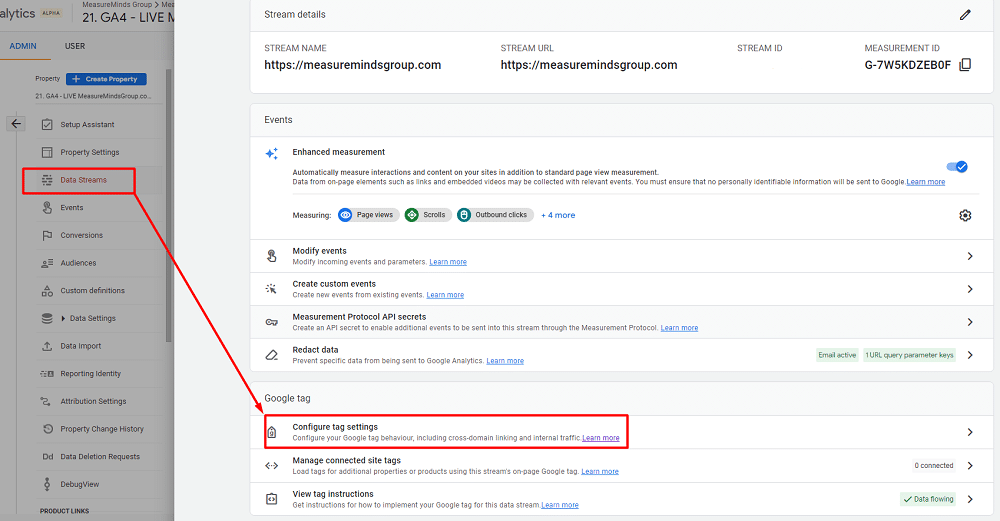1000x521 pixels.
Task: Click the back arrow in admin sidebar
Action: pyautogui.click(x=16, y=124)
